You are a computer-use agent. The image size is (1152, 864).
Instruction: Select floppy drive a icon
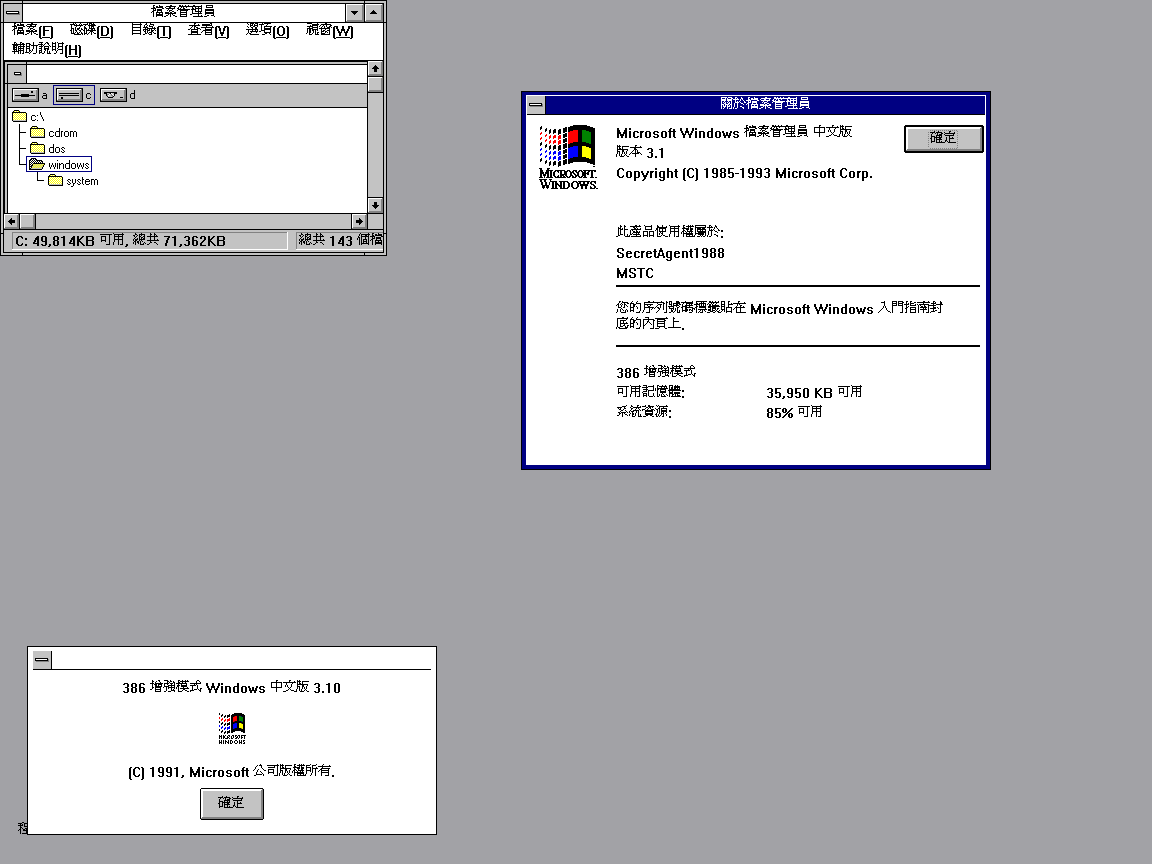25,95
